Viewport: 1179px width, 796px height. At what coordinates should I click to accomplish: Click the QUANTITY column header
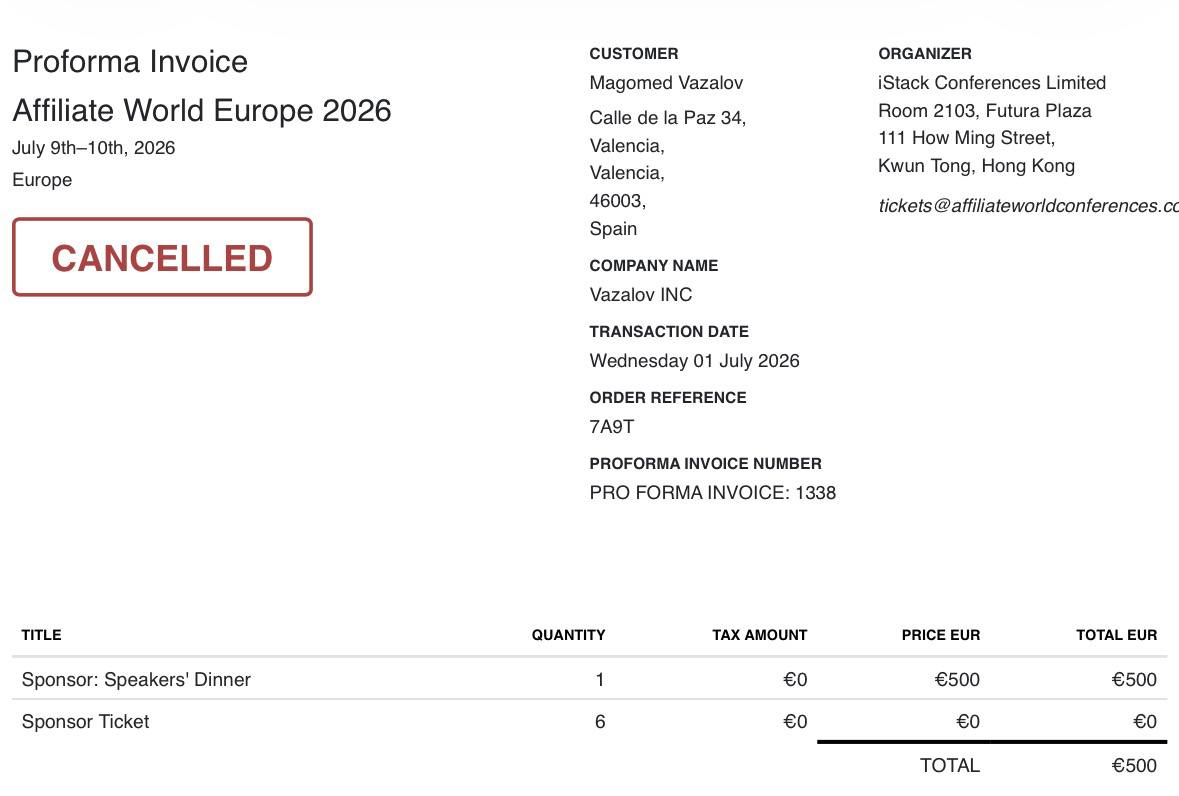(x=568, y=635)
